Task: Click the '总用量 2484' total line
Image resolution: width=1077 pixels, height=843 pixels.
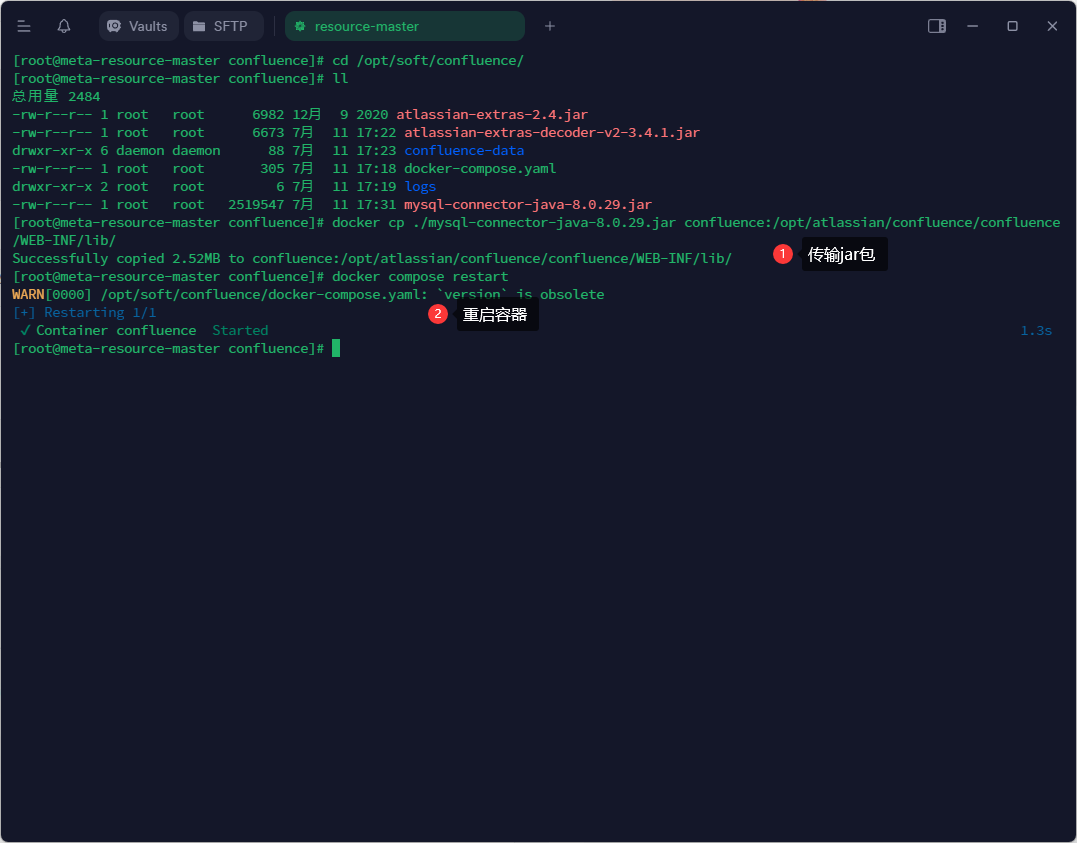Action: [56, 97]
